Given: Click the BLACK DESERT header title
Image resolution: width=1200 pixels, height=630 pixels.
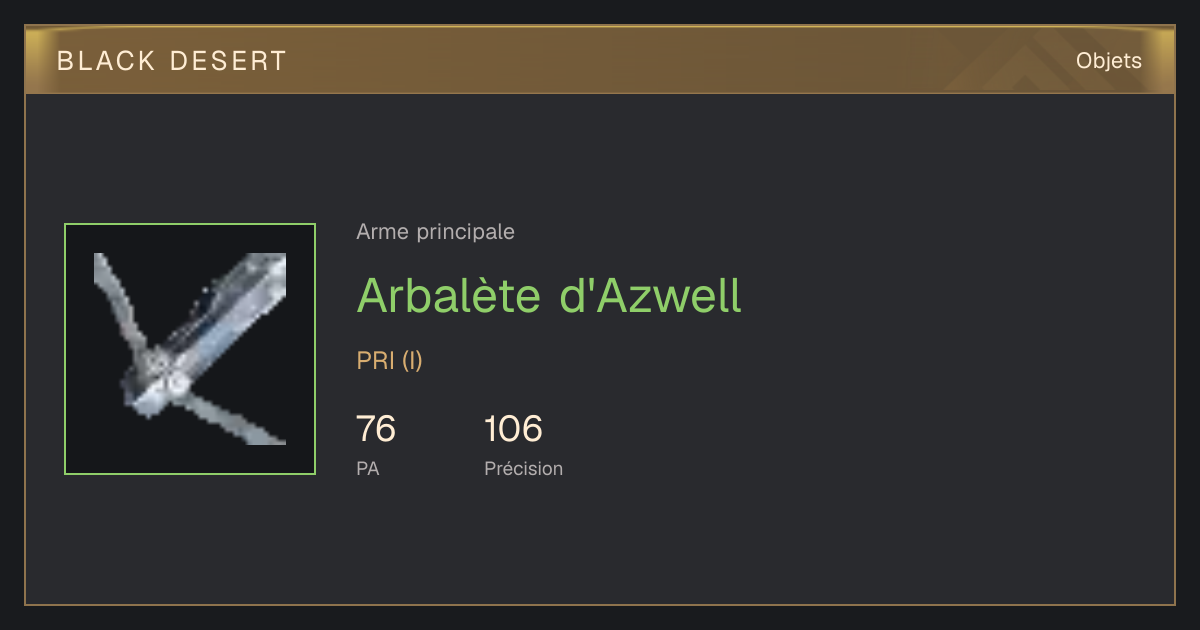Looking at the screenshot, I should 172,61.
